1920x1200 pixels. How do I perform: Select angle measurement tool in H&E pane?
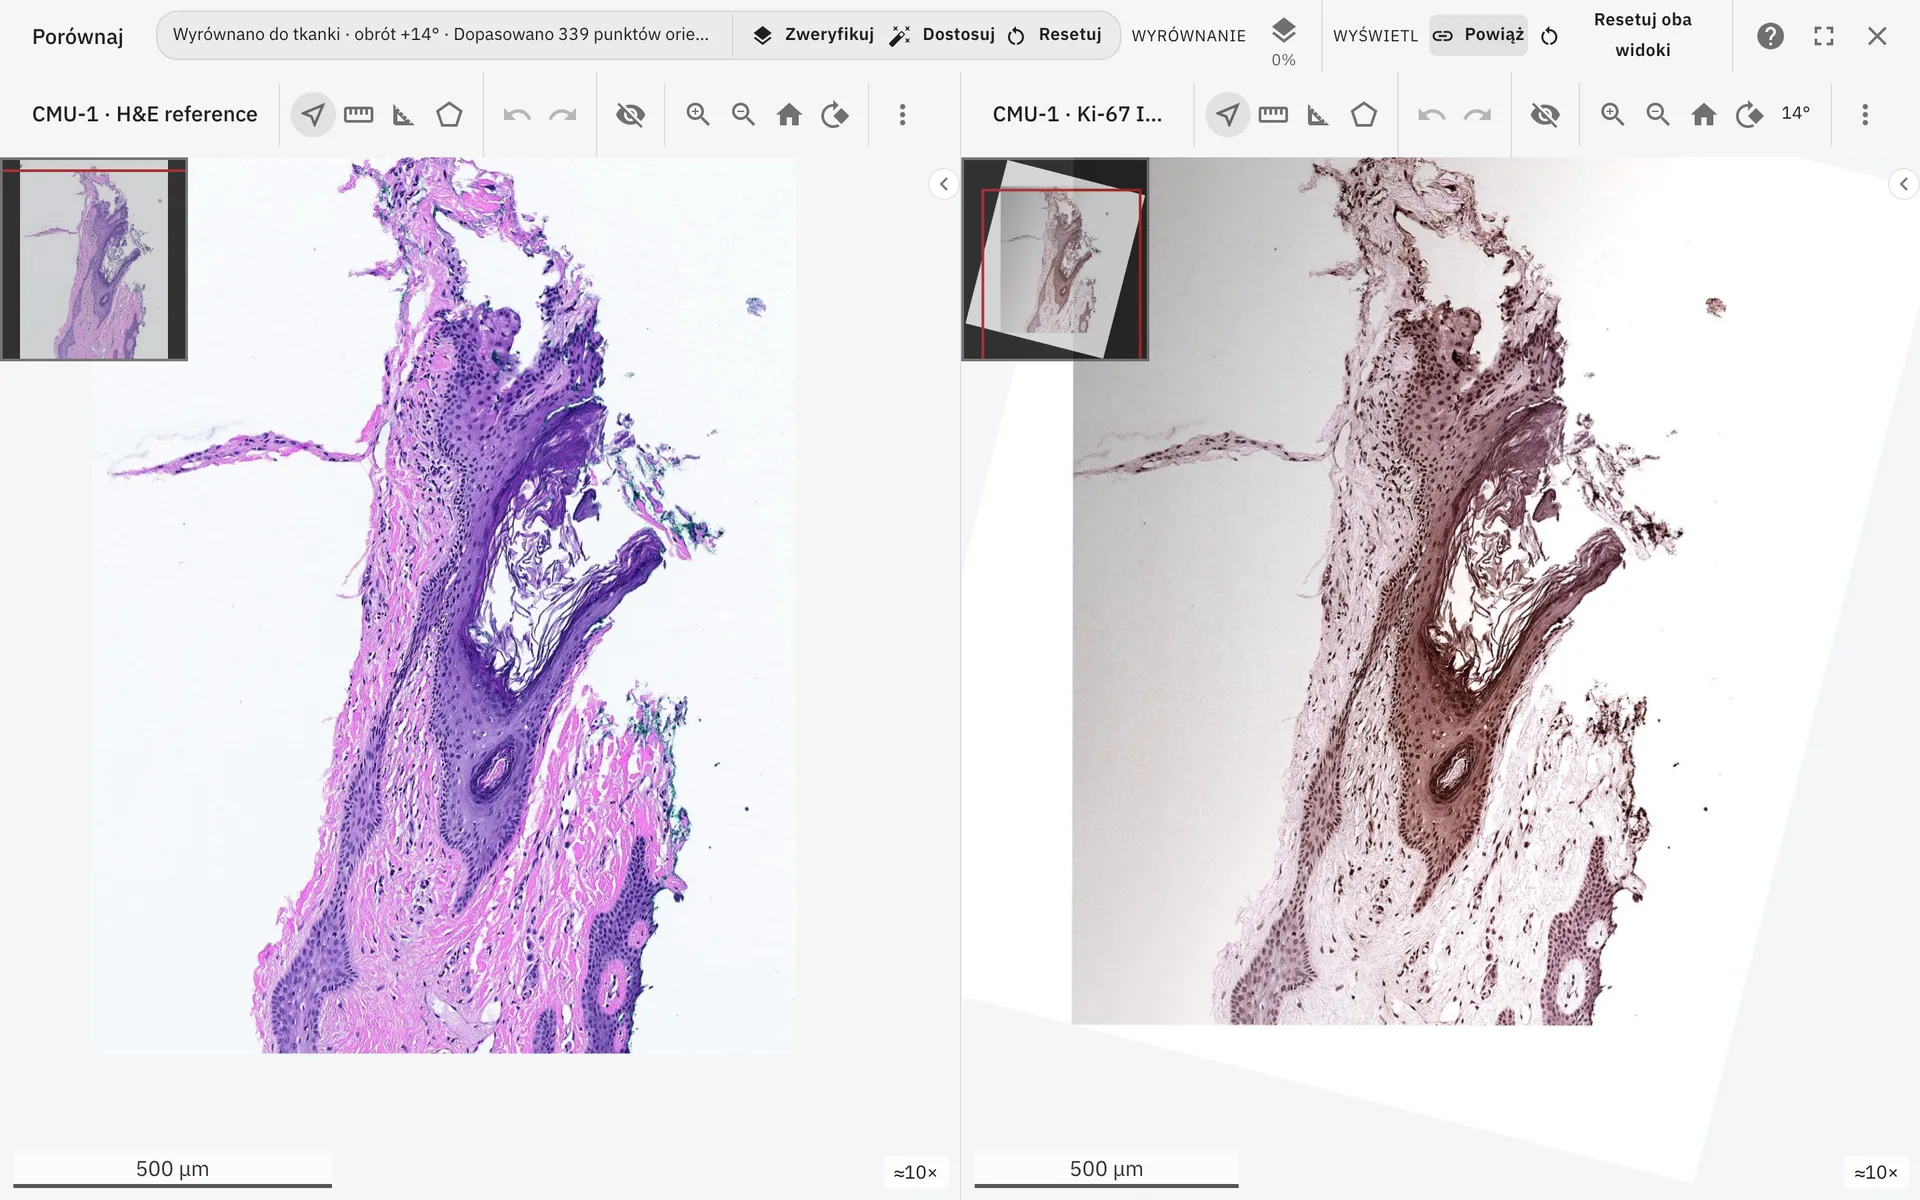click(404, 115)
